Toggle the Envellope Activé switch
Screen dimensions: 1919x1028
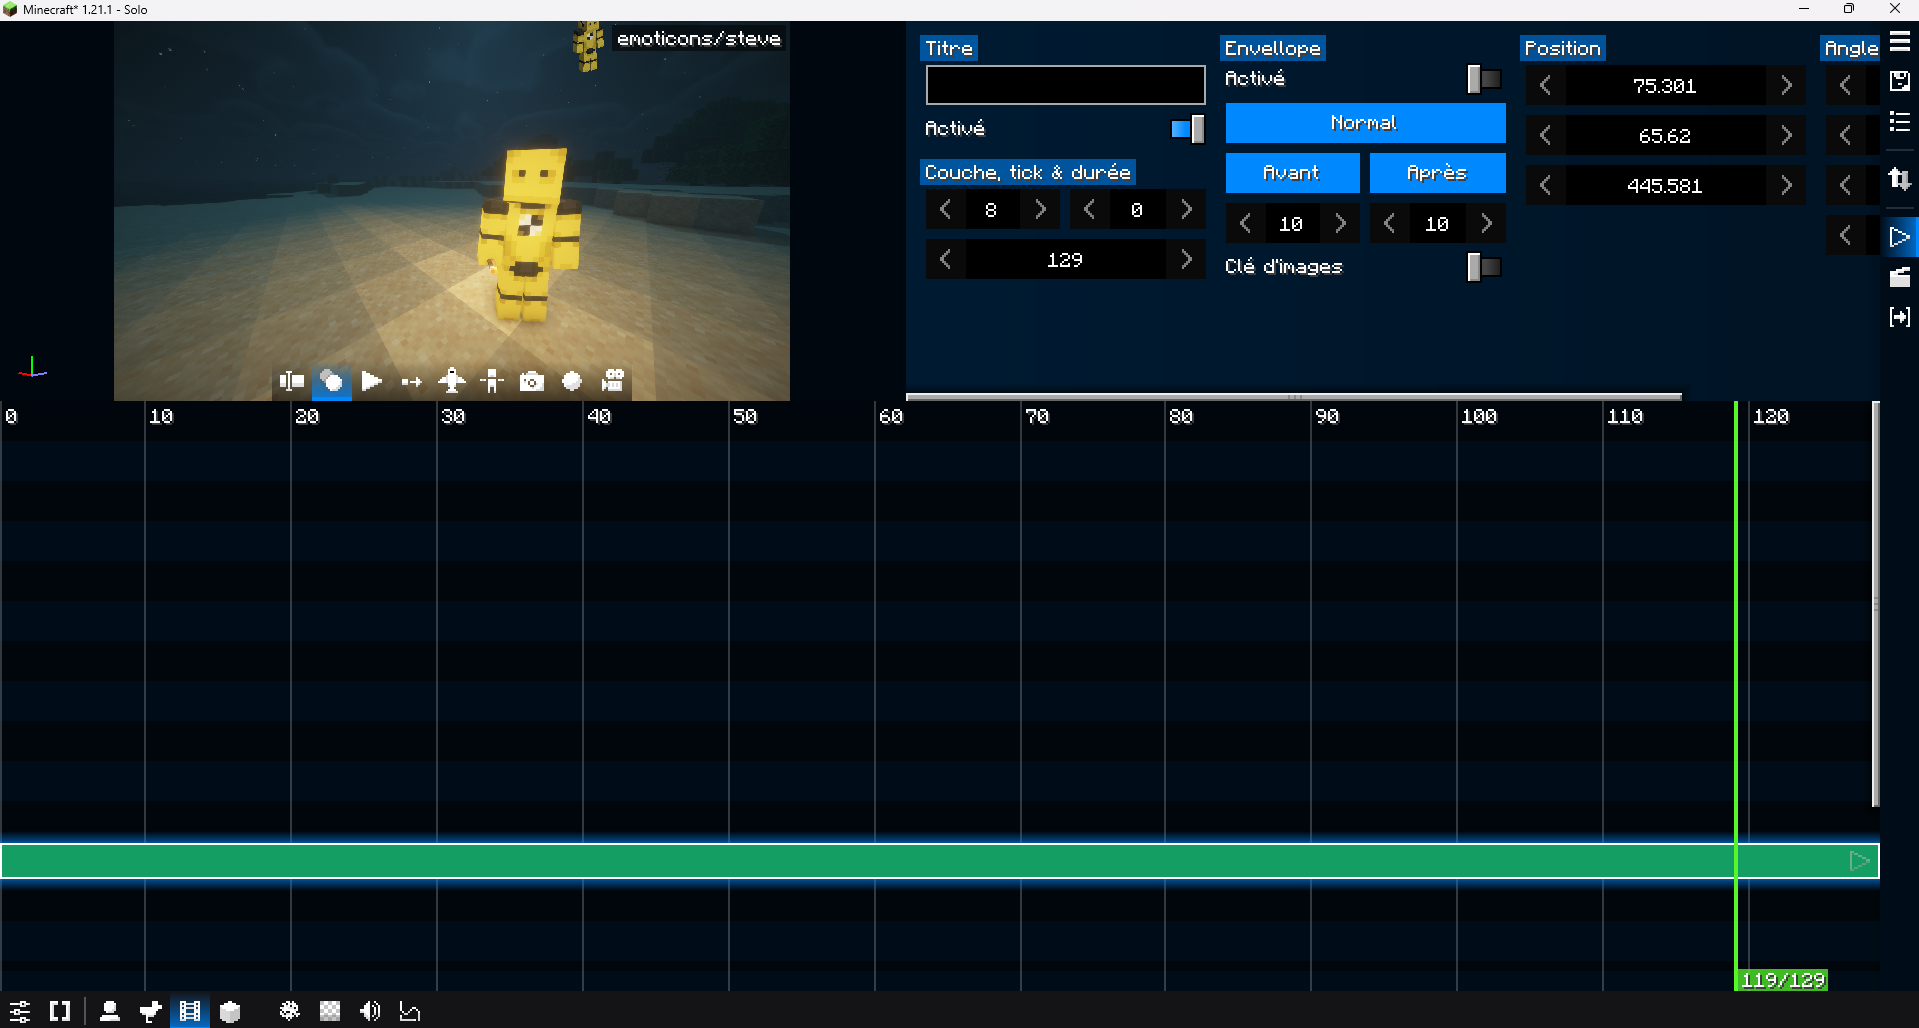coord(1483,79)
